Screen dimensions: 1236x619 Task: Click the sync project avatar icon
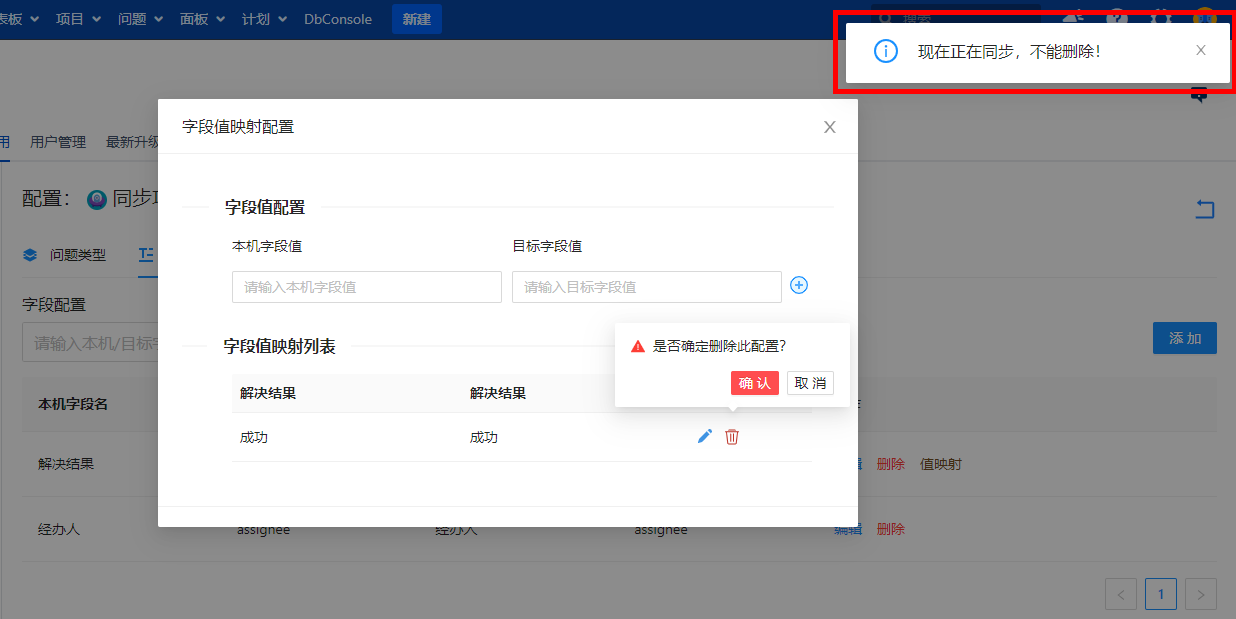pyautogui.click(x=97, y=199)
